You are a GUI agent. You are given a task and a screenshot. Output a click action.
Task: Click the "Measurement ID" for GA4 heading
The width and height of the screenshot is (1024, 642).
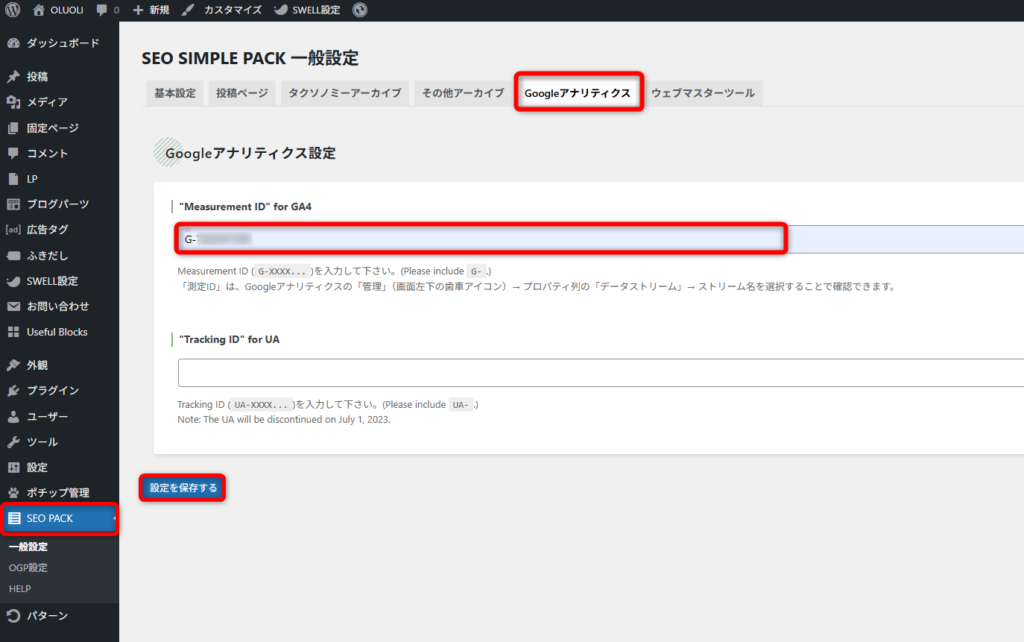click(245, 206)
